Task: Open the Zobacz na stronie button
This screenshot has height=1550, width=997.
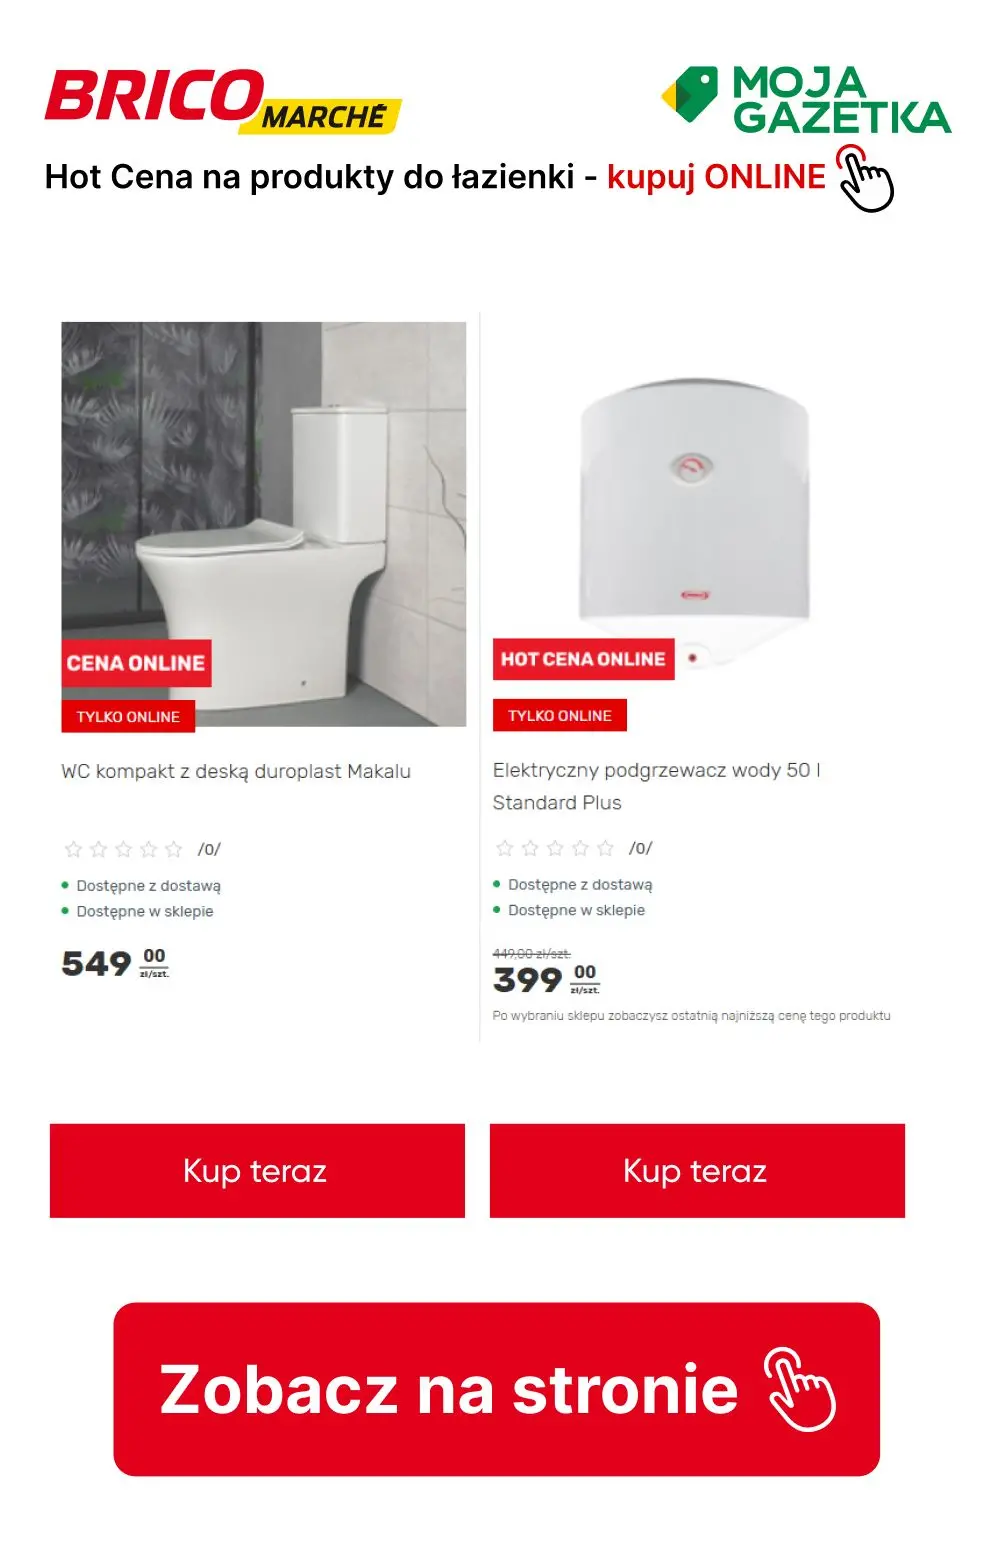Action: pos(496,1389)
